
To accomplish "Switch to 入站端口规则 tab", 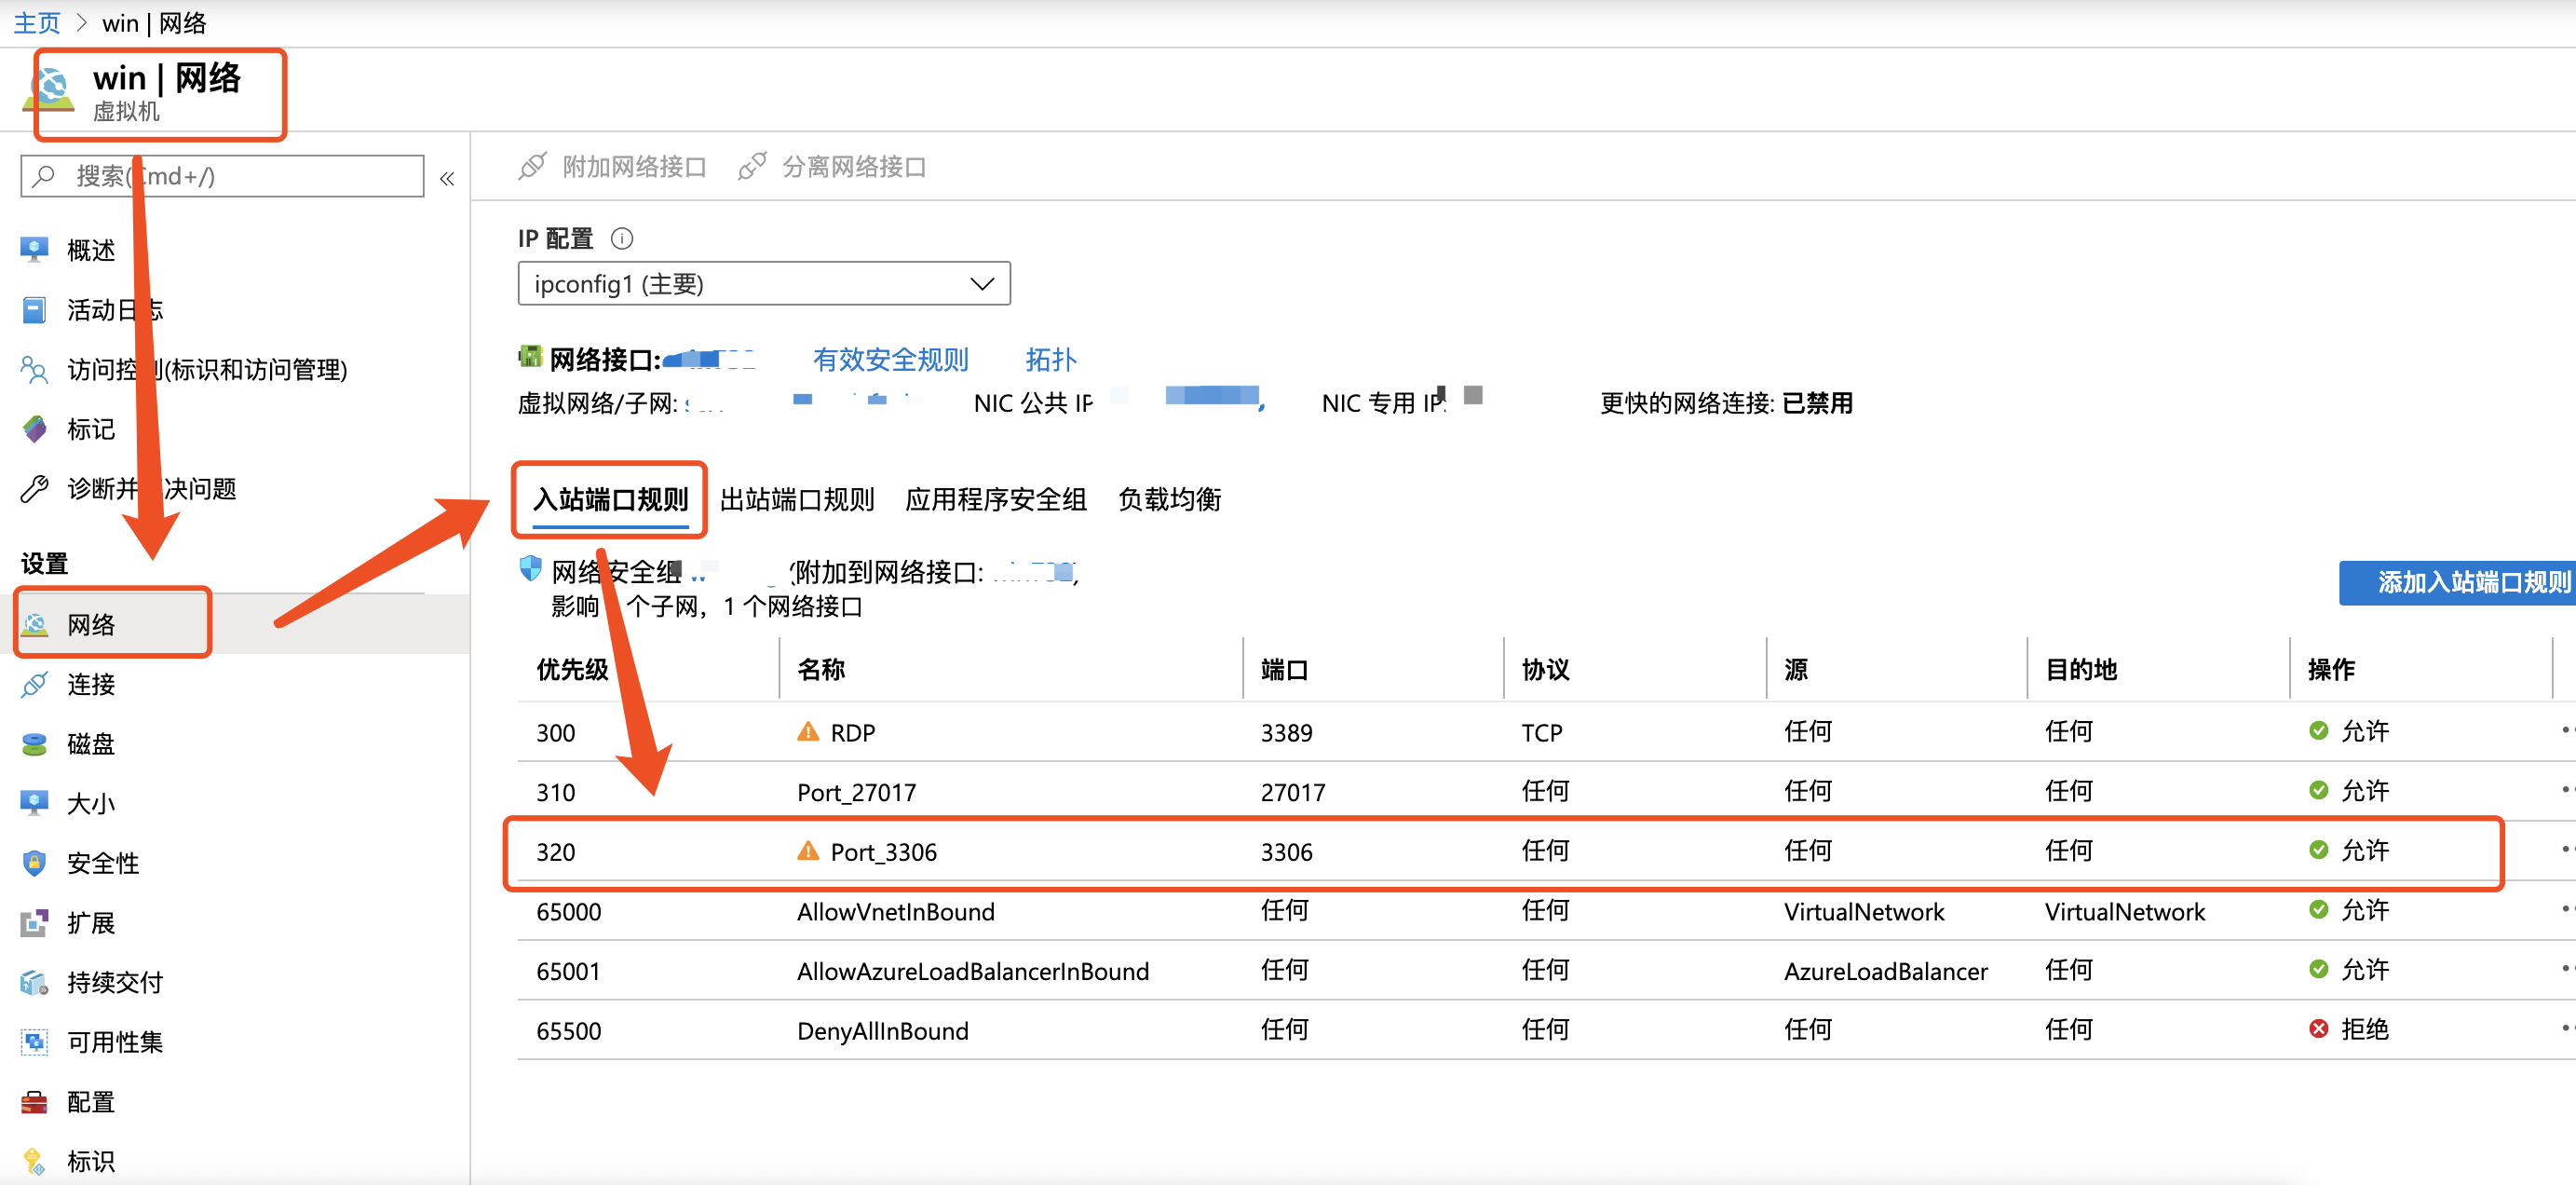I will (x=610, y=499).
